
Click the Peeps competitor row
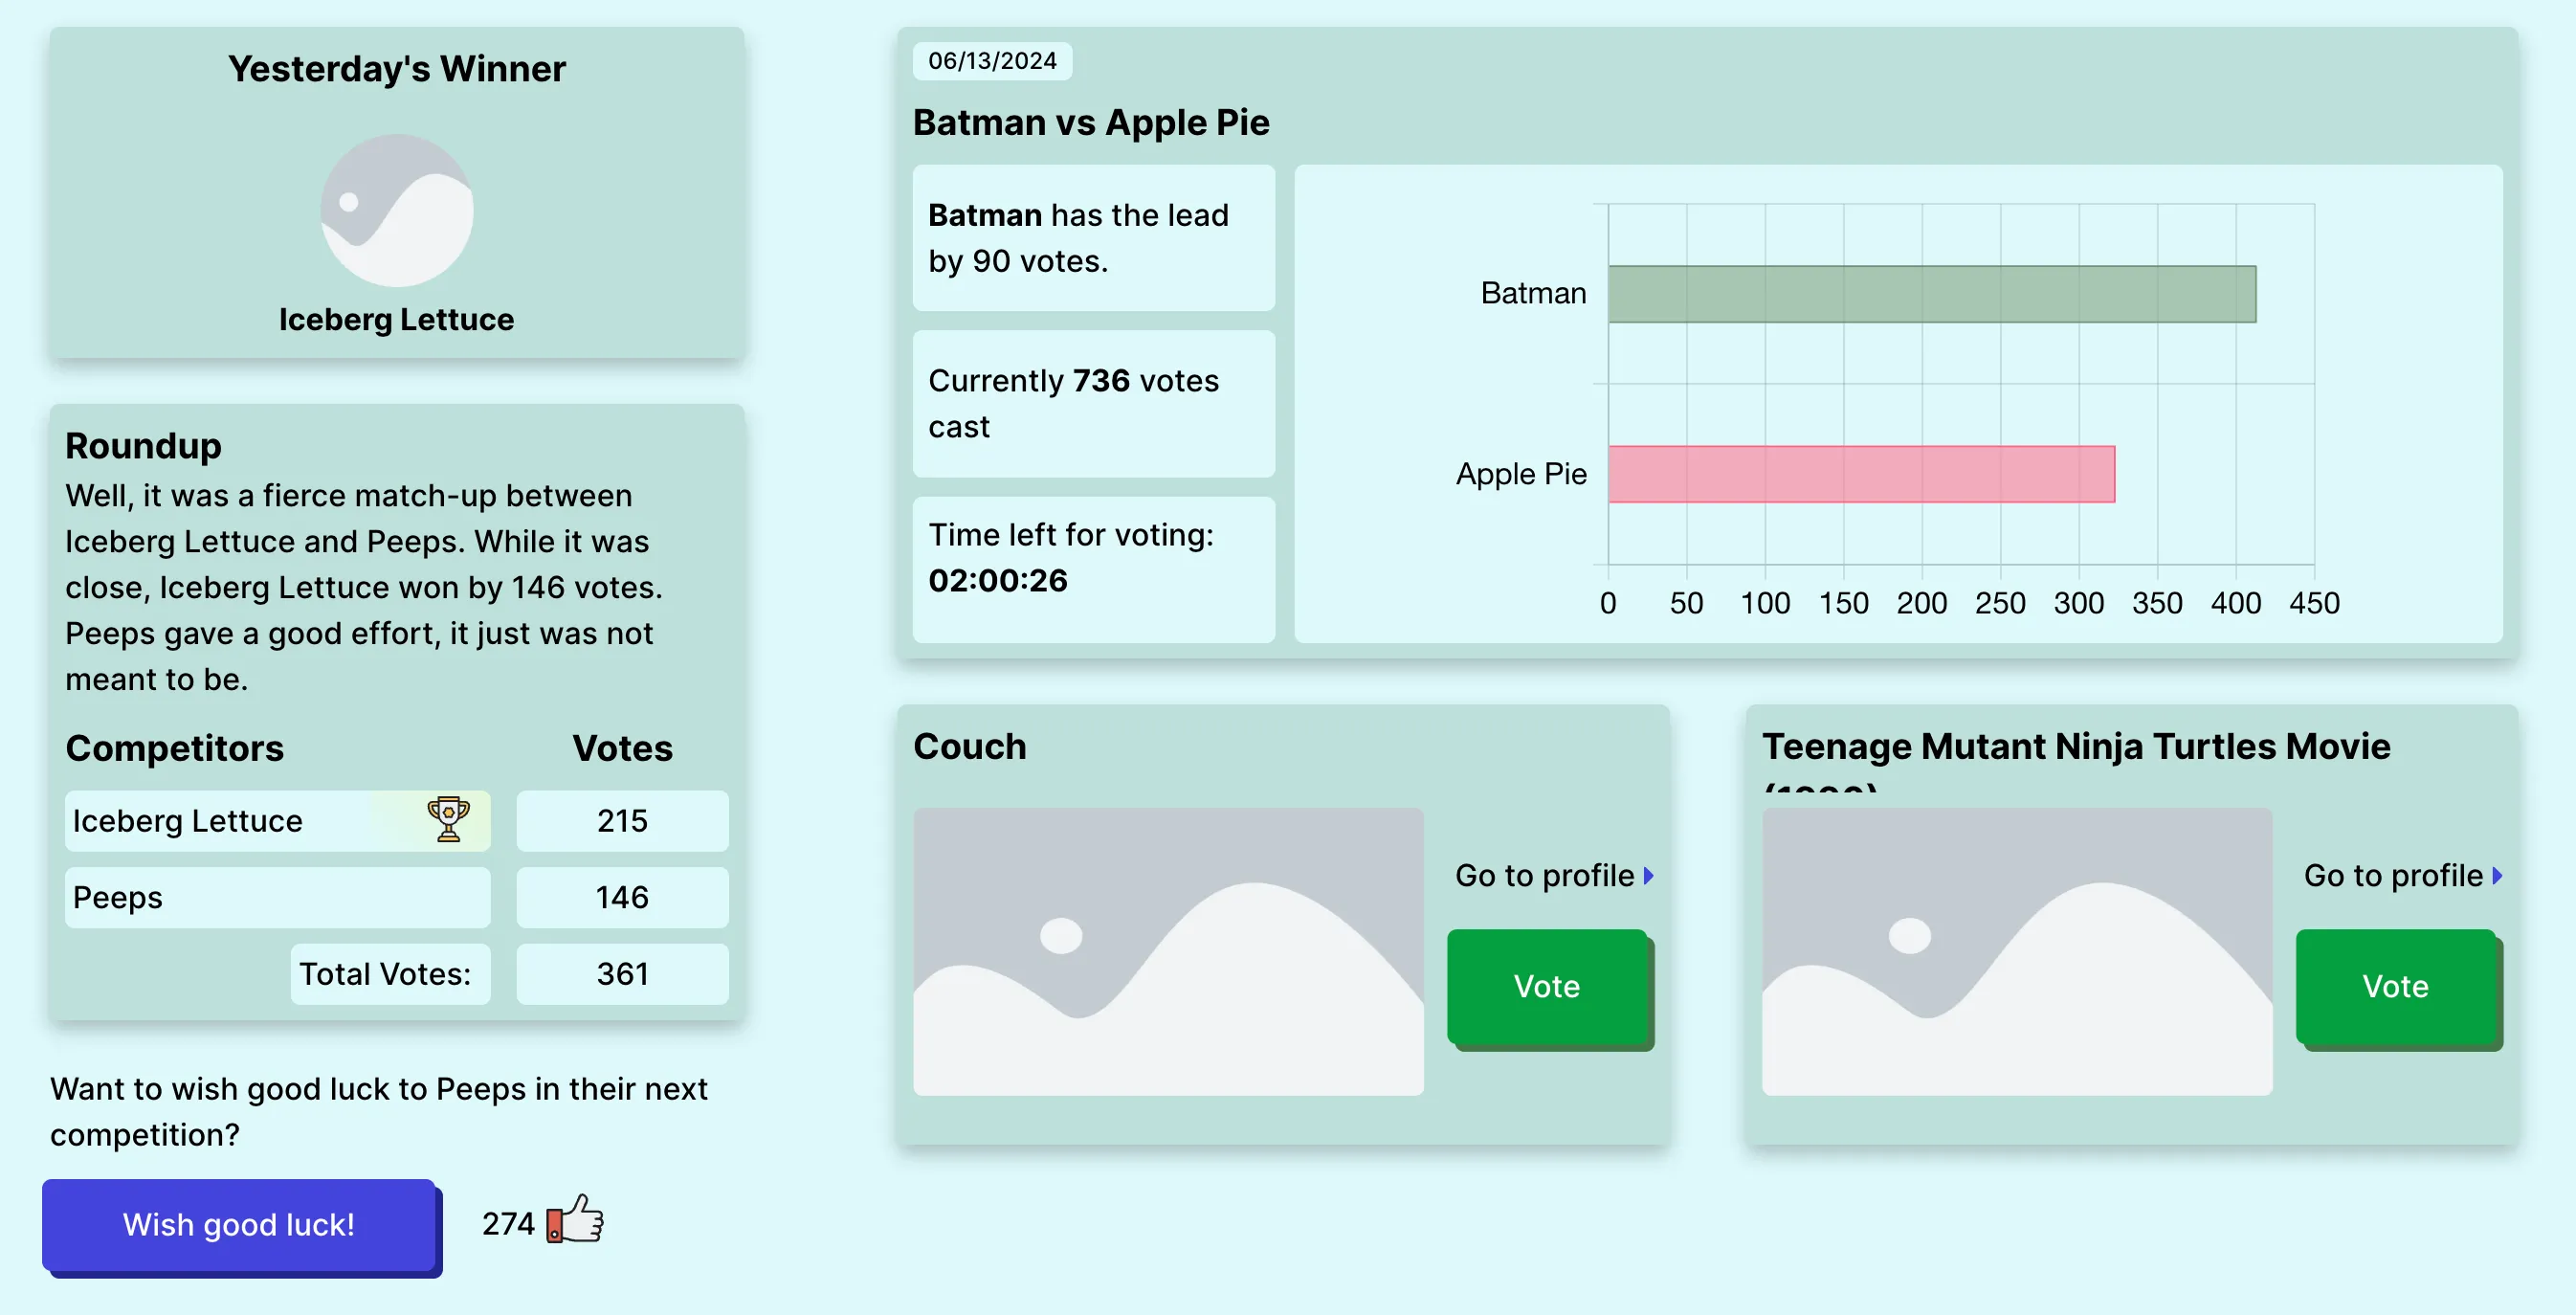tap(277, 897)
